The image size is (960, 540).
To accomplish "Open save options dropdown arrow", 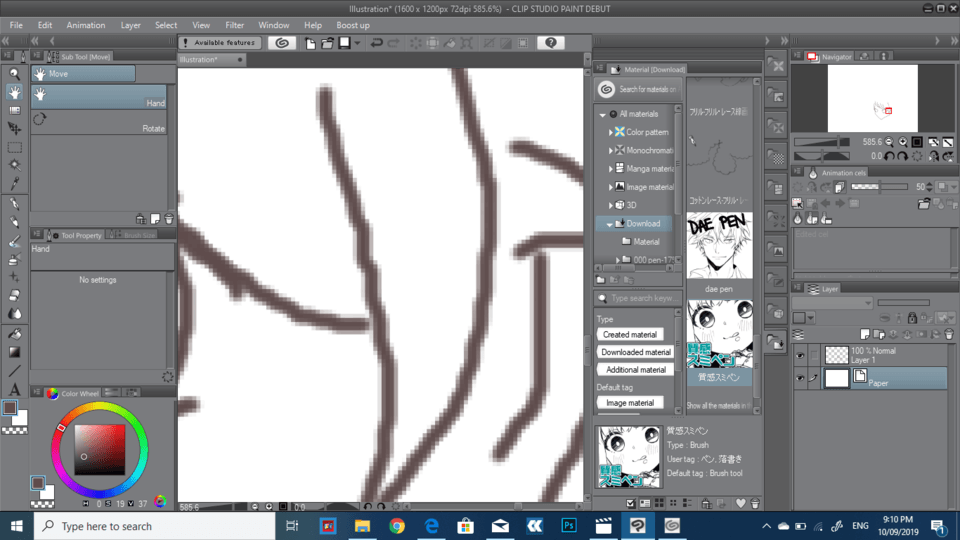I will point(358,43).
